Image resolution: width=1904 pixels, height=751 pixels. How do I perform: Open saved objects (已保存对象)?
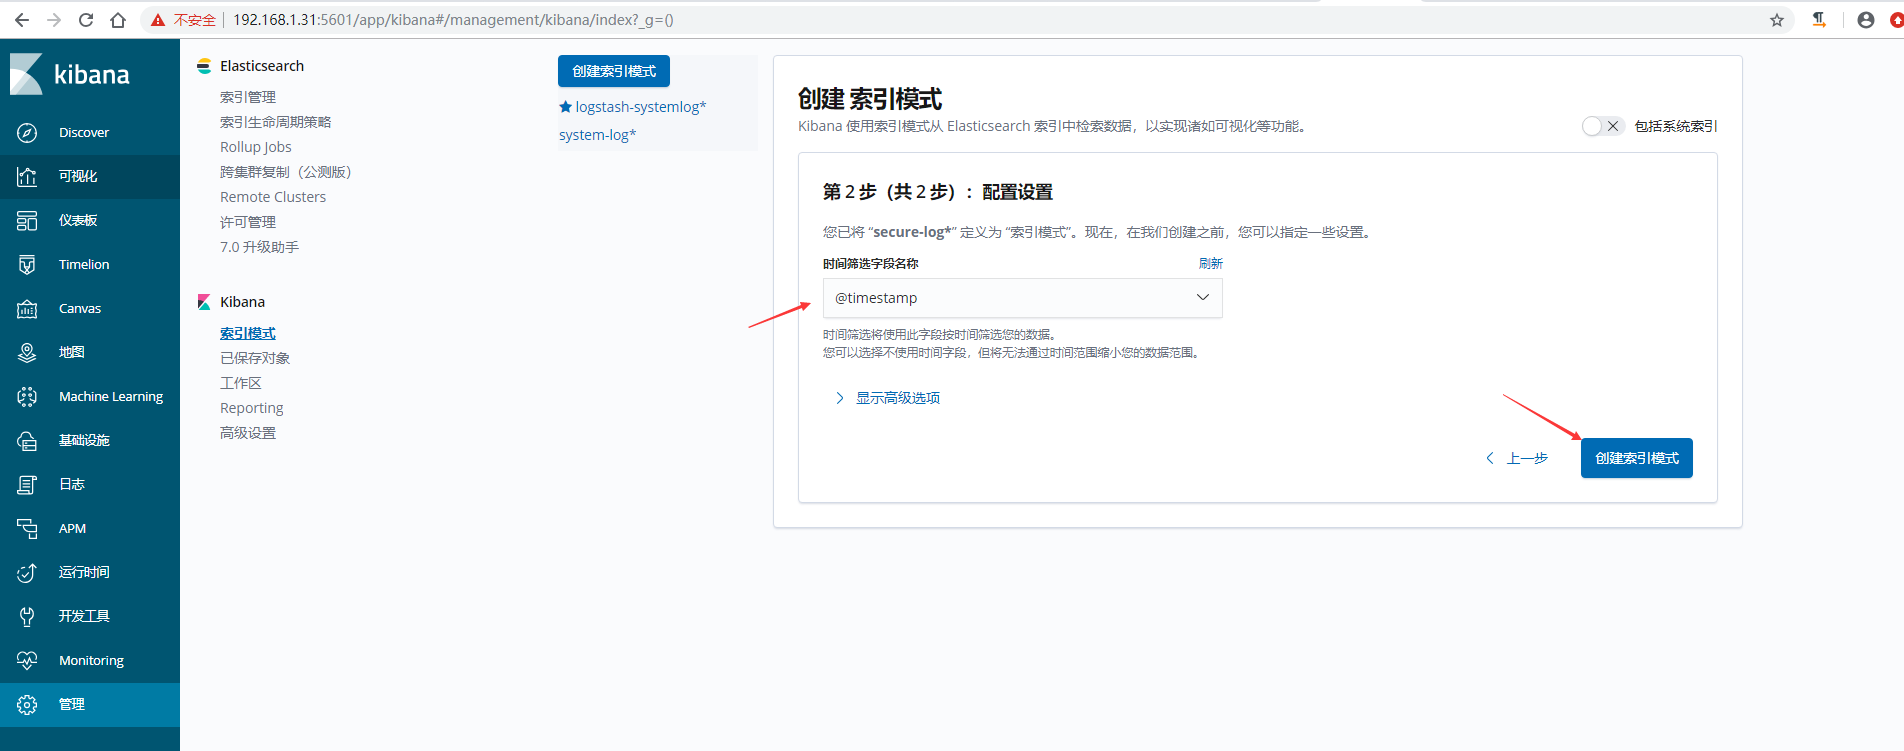click(255, 358)
